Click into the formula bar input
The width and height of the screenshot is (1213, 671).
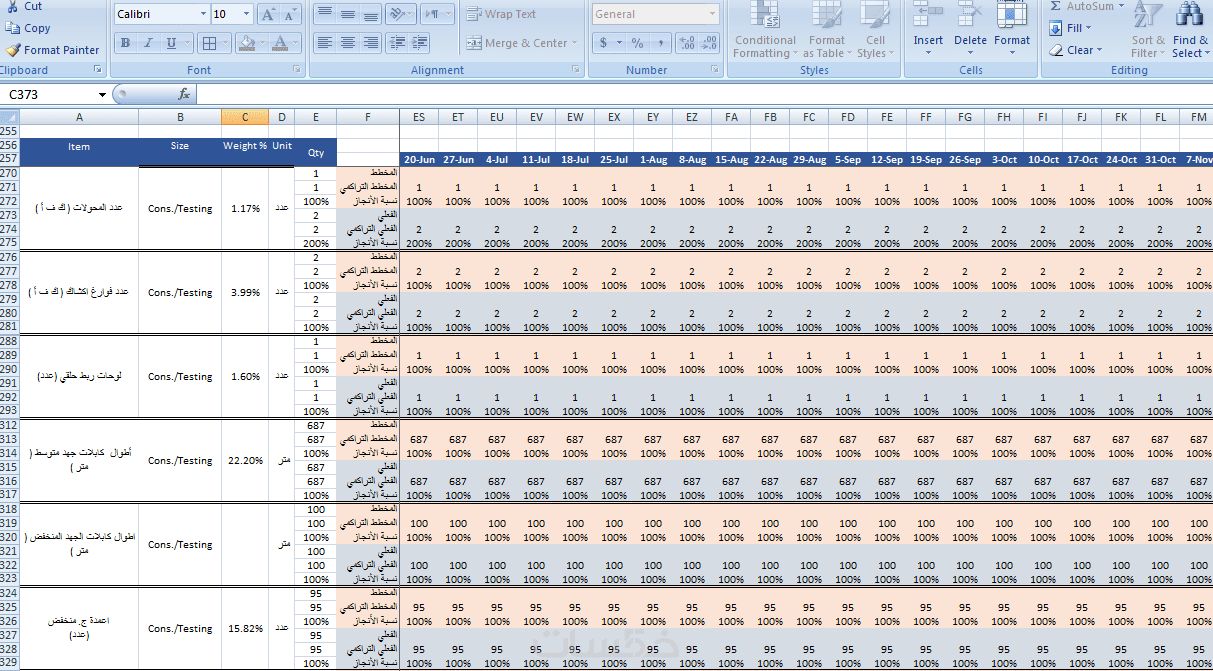[704, 94]
